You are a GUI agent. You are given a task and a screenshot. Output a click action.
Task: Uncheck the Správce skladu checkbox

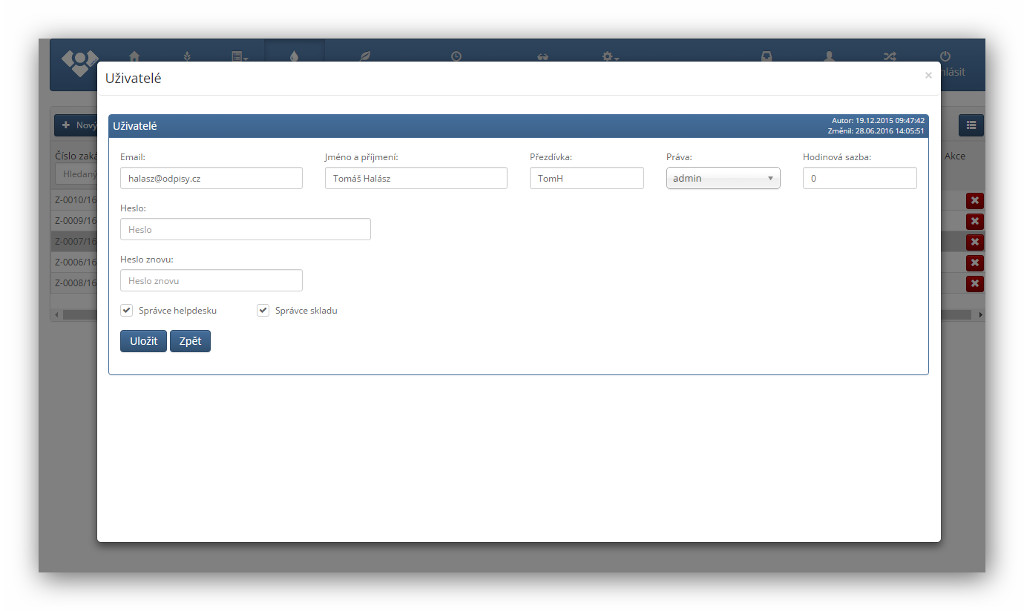pos(263,310)
